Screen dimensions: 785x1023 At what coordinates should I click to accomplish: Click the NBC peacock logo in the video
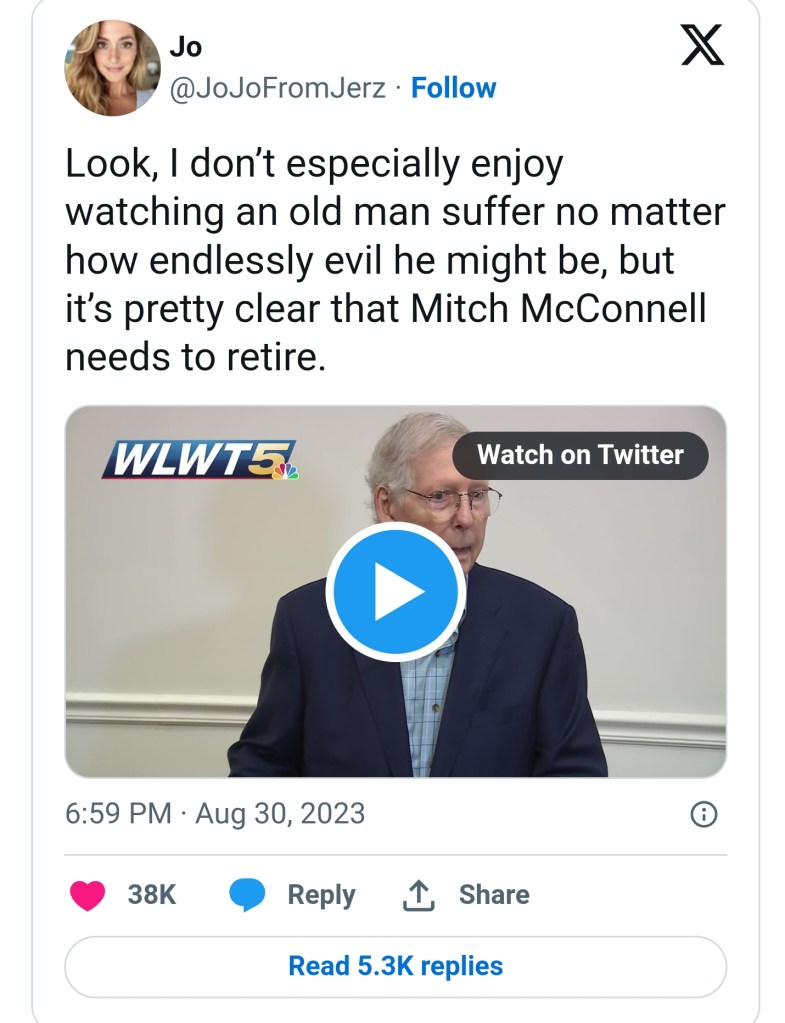[287, 468]
